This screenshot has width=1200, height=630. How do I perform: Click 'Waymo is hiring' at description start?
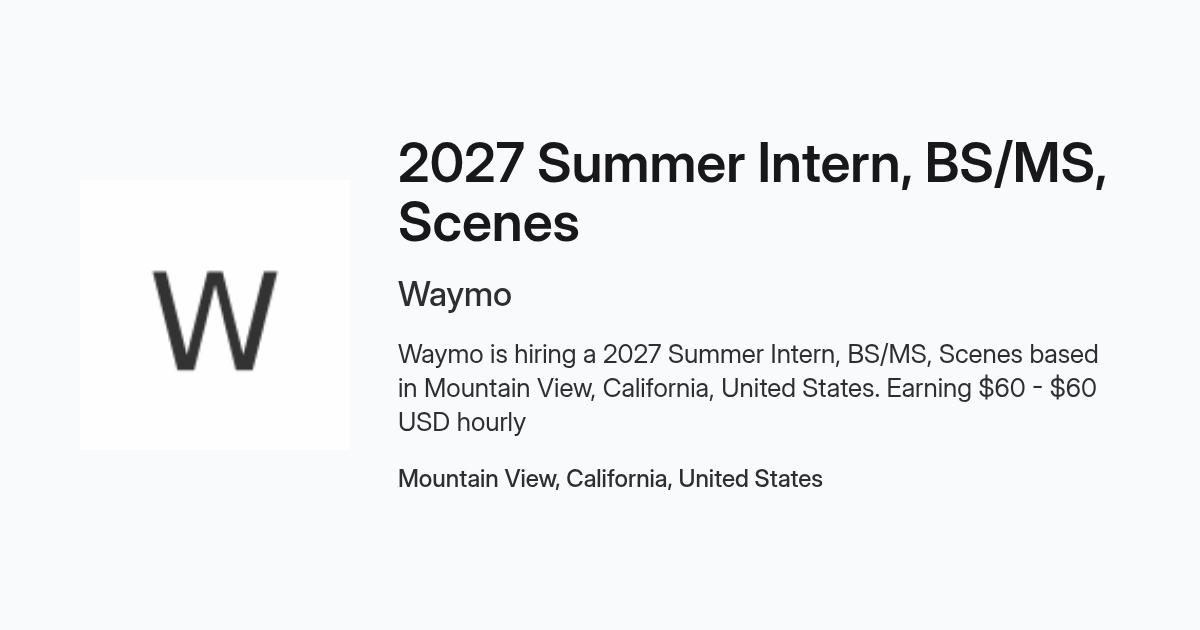tap(483, 355)
